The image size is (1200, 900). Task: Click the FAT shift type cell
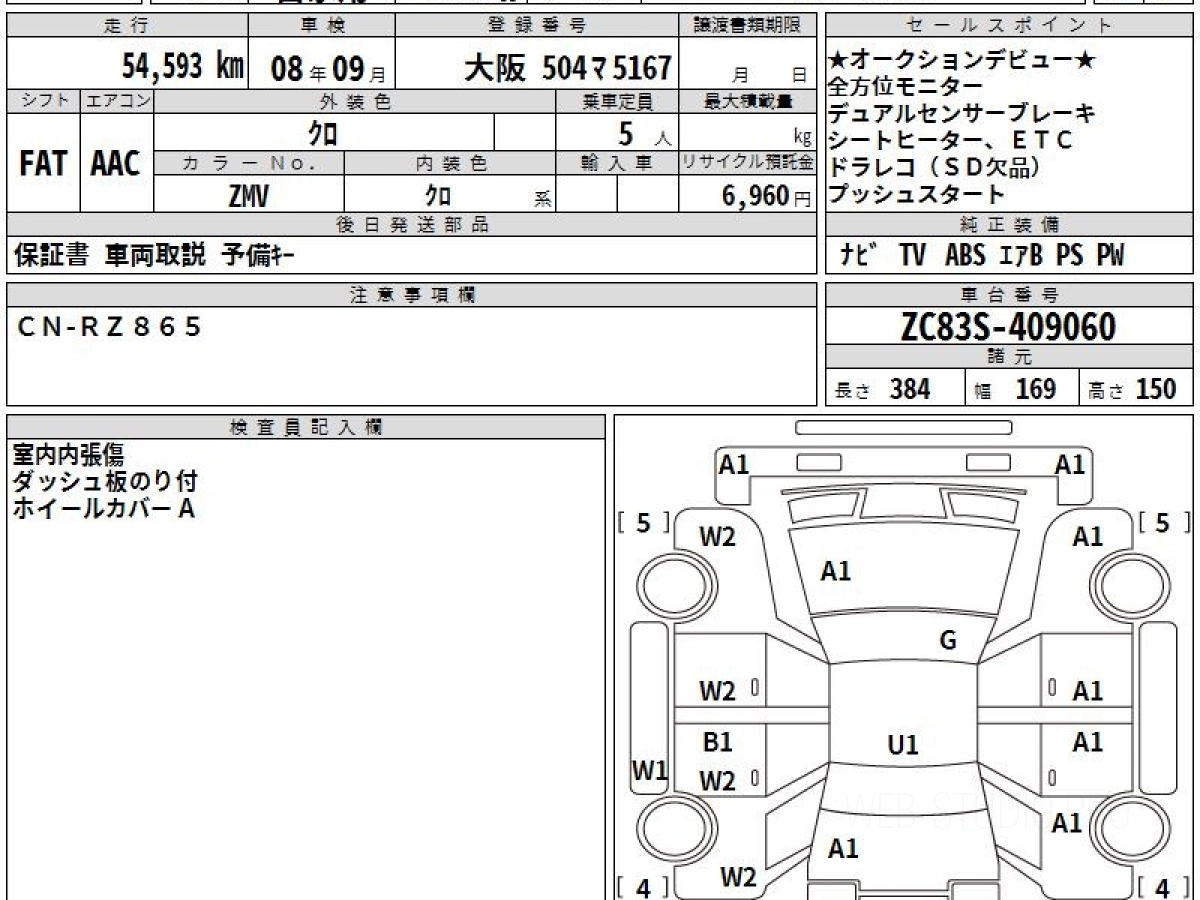point(43,163)
